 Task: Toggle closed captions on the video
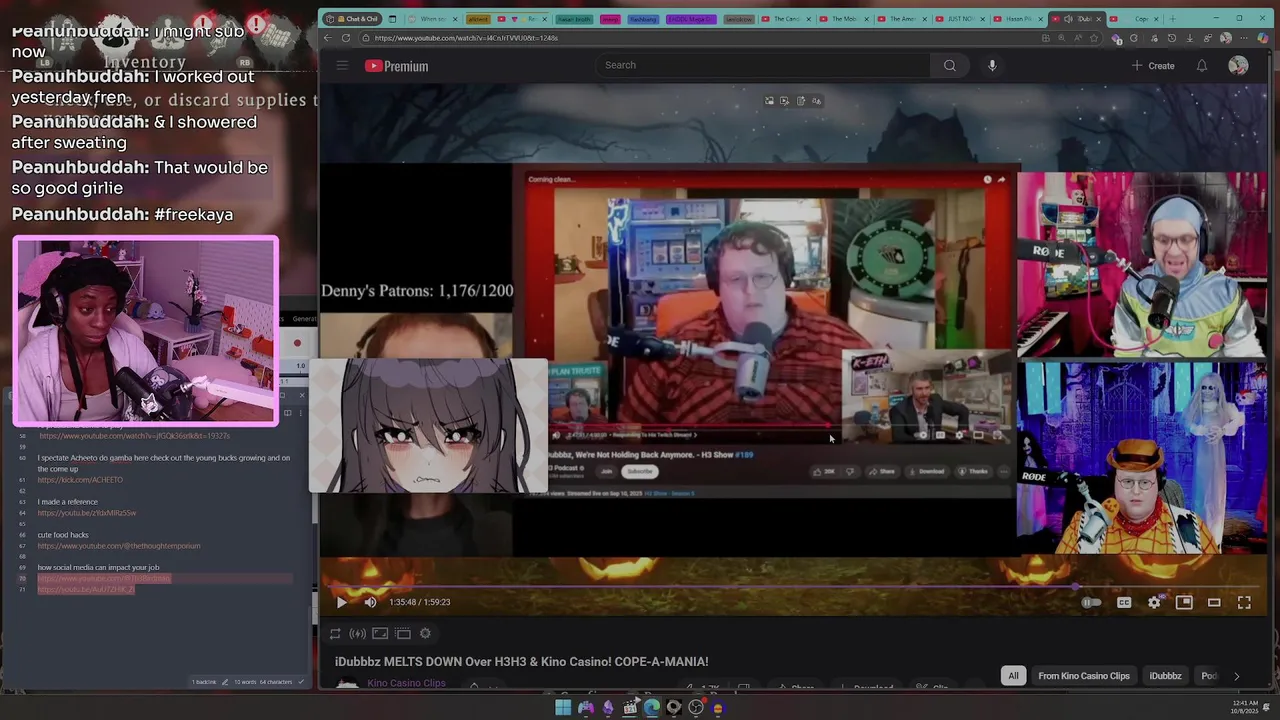(x=1124, y=602)
